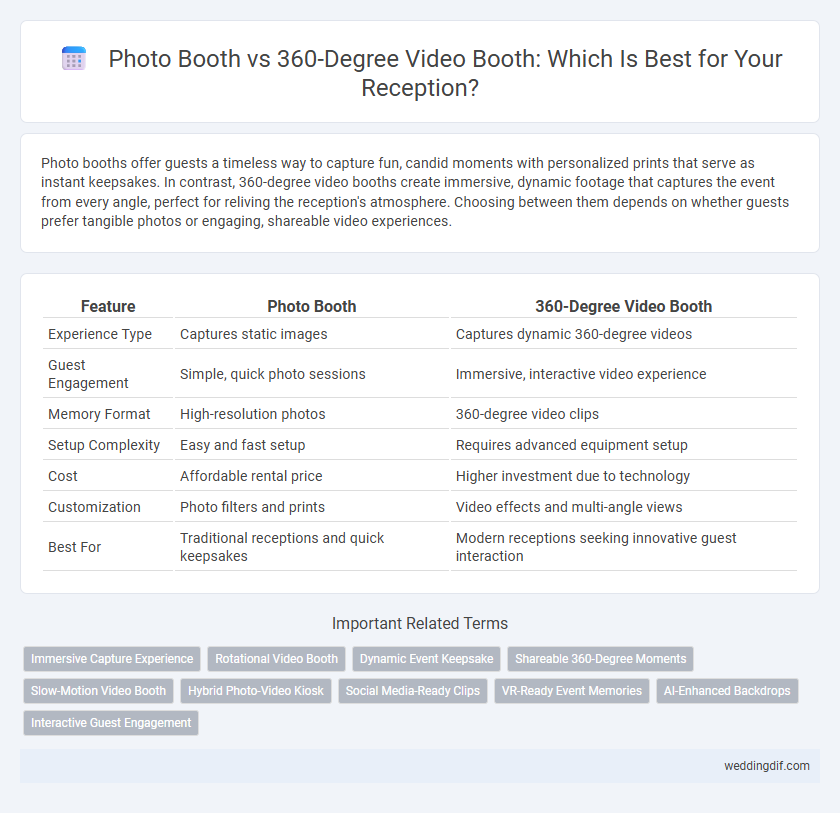Image resolution: width=840 pixels, height=813 pixels.
Task: Click the Memory Format row label
Action: [x=99, y=414]
